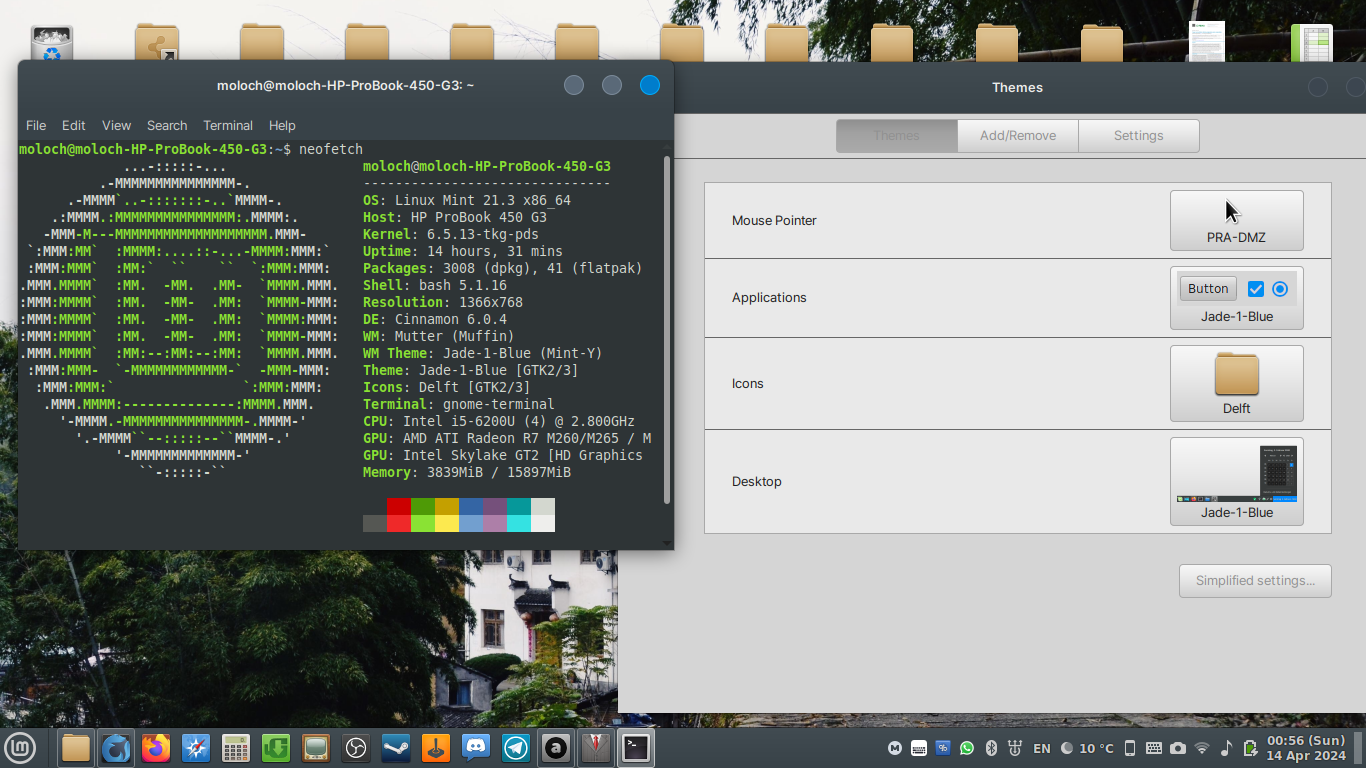This screenshot has height=768, width=1366.
Task: Change icons by clicking the Delft button
Action: (1237, 383)
